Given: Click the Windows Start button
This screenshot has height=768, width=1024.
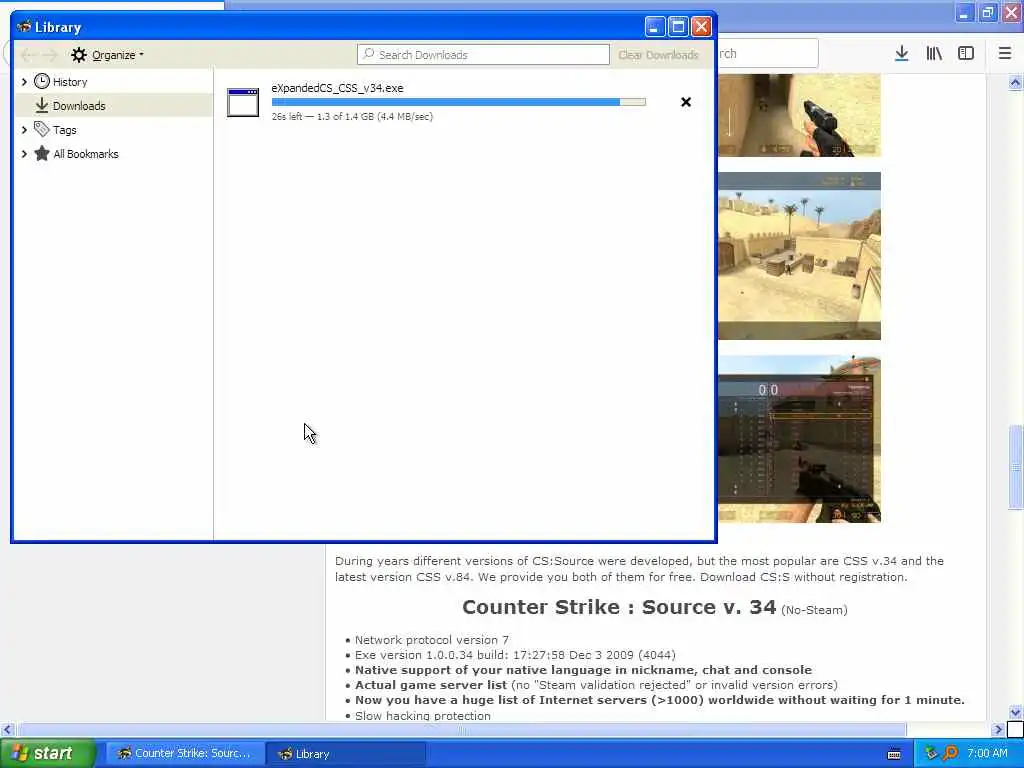Looking at the screenshot, I should coord(47,754).
